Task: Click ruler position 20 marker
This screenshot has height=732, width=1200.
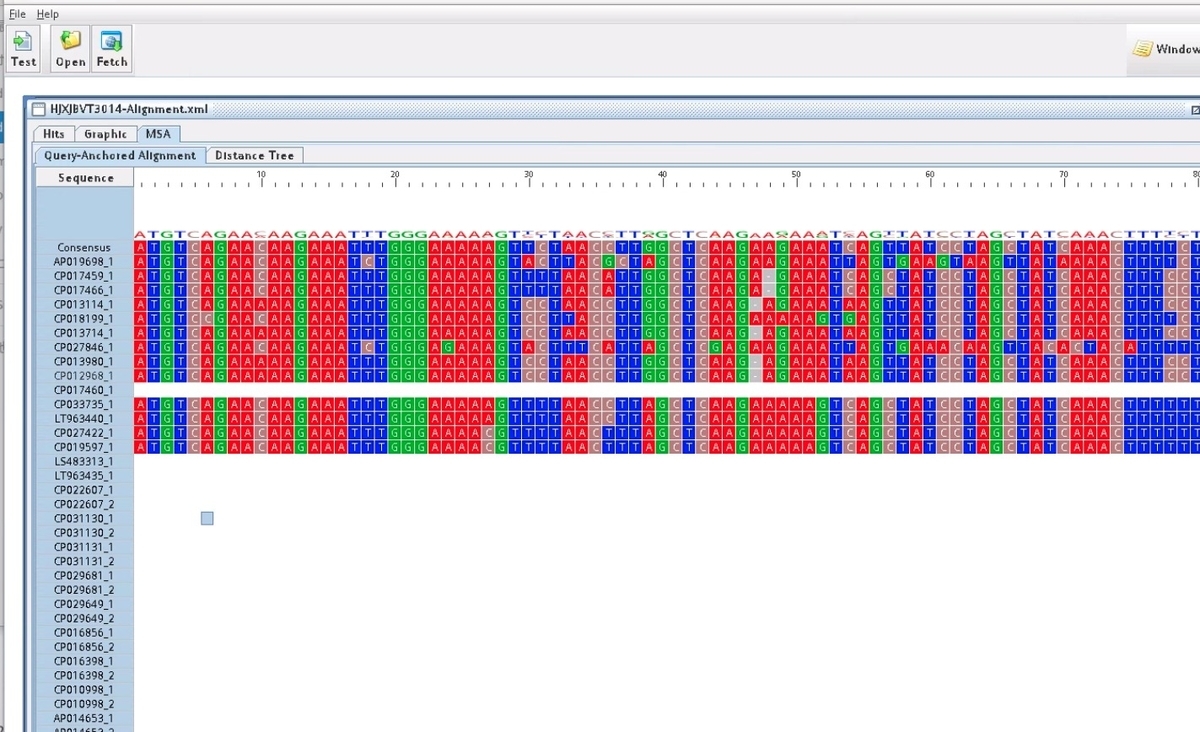Action: coord(395,174)
